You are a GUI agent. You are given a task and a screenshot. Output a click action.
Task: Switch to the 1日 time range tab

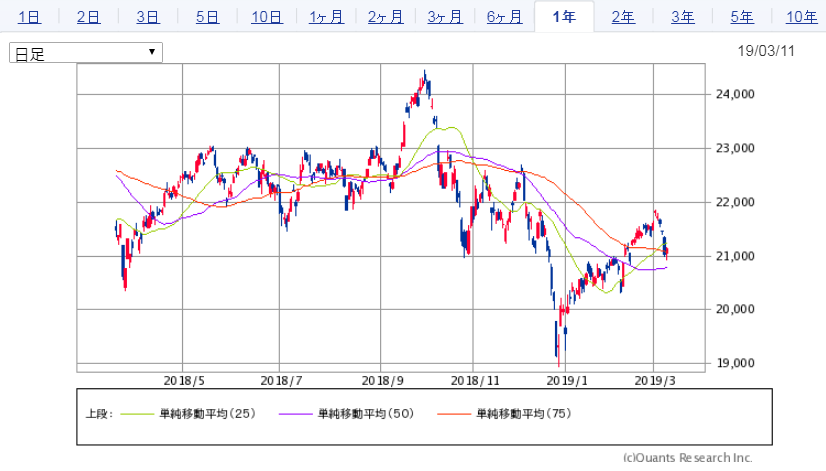point(29,17)
